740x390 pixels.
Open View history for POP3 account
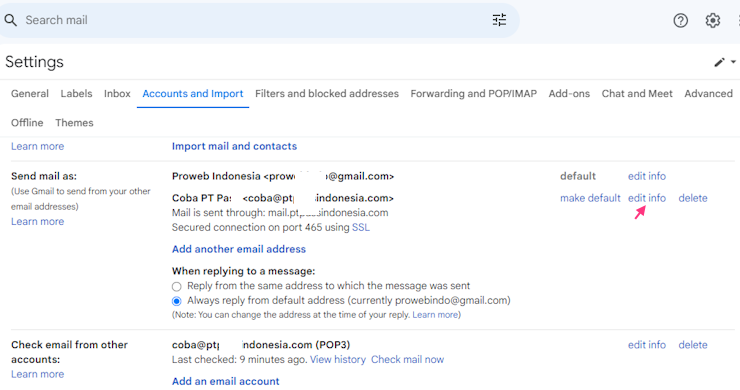click(x=337, y=359)
